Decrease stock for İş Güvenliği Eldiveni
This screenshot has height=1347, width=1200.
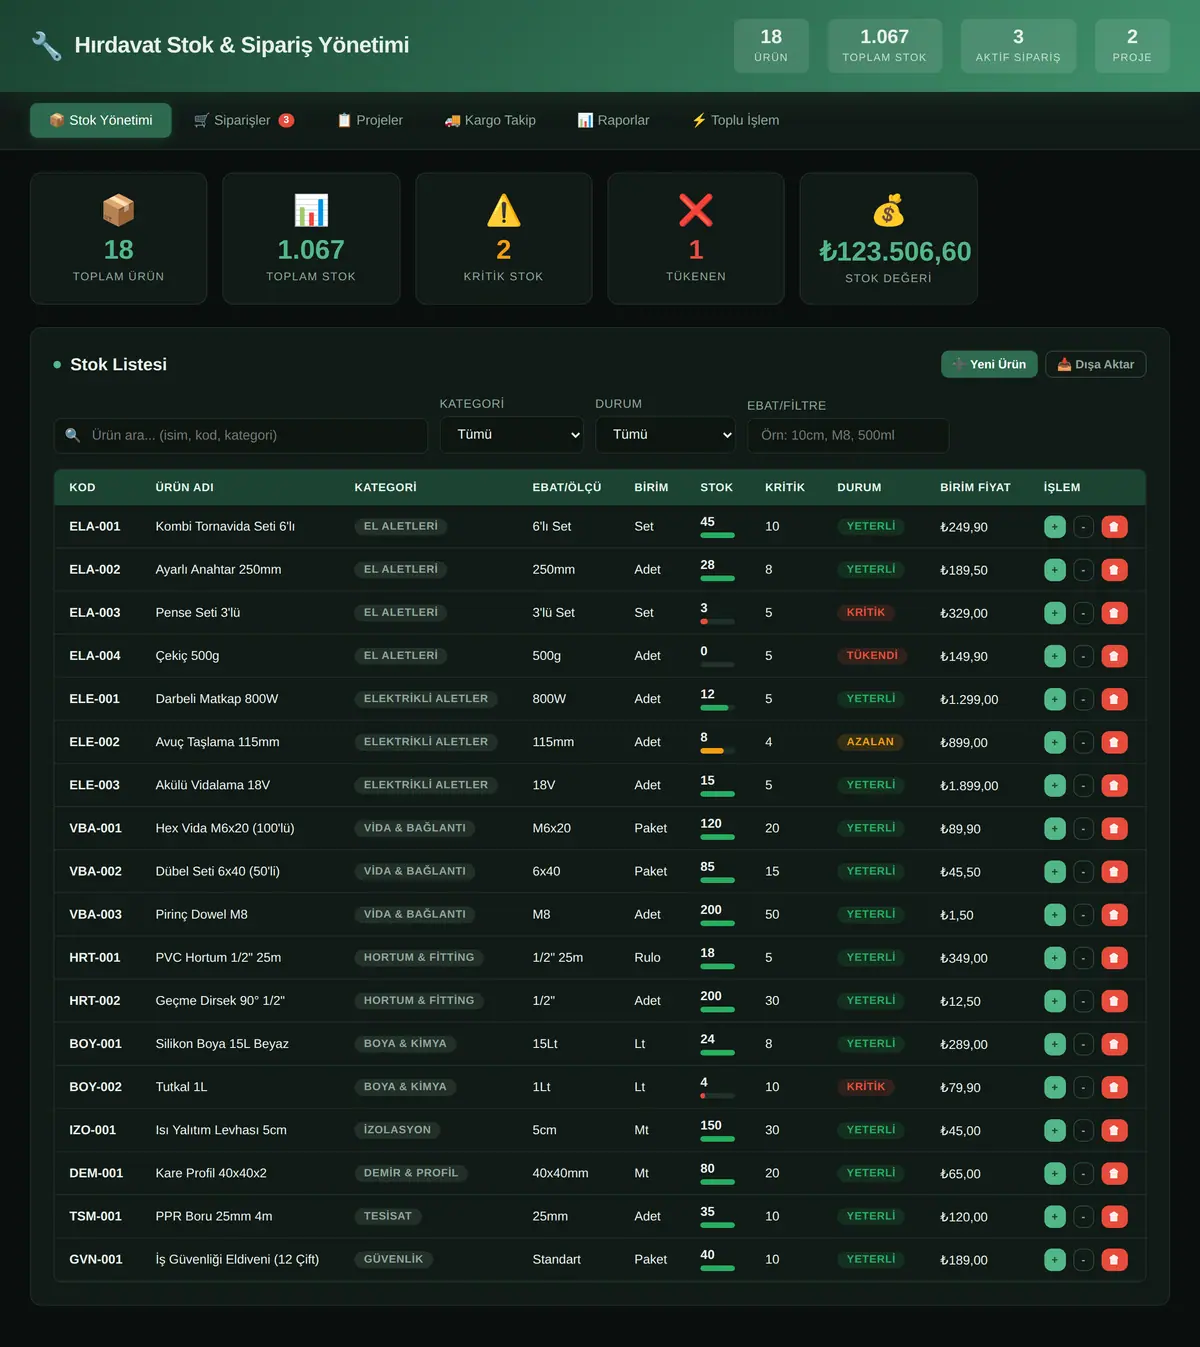[1083, 1260]
